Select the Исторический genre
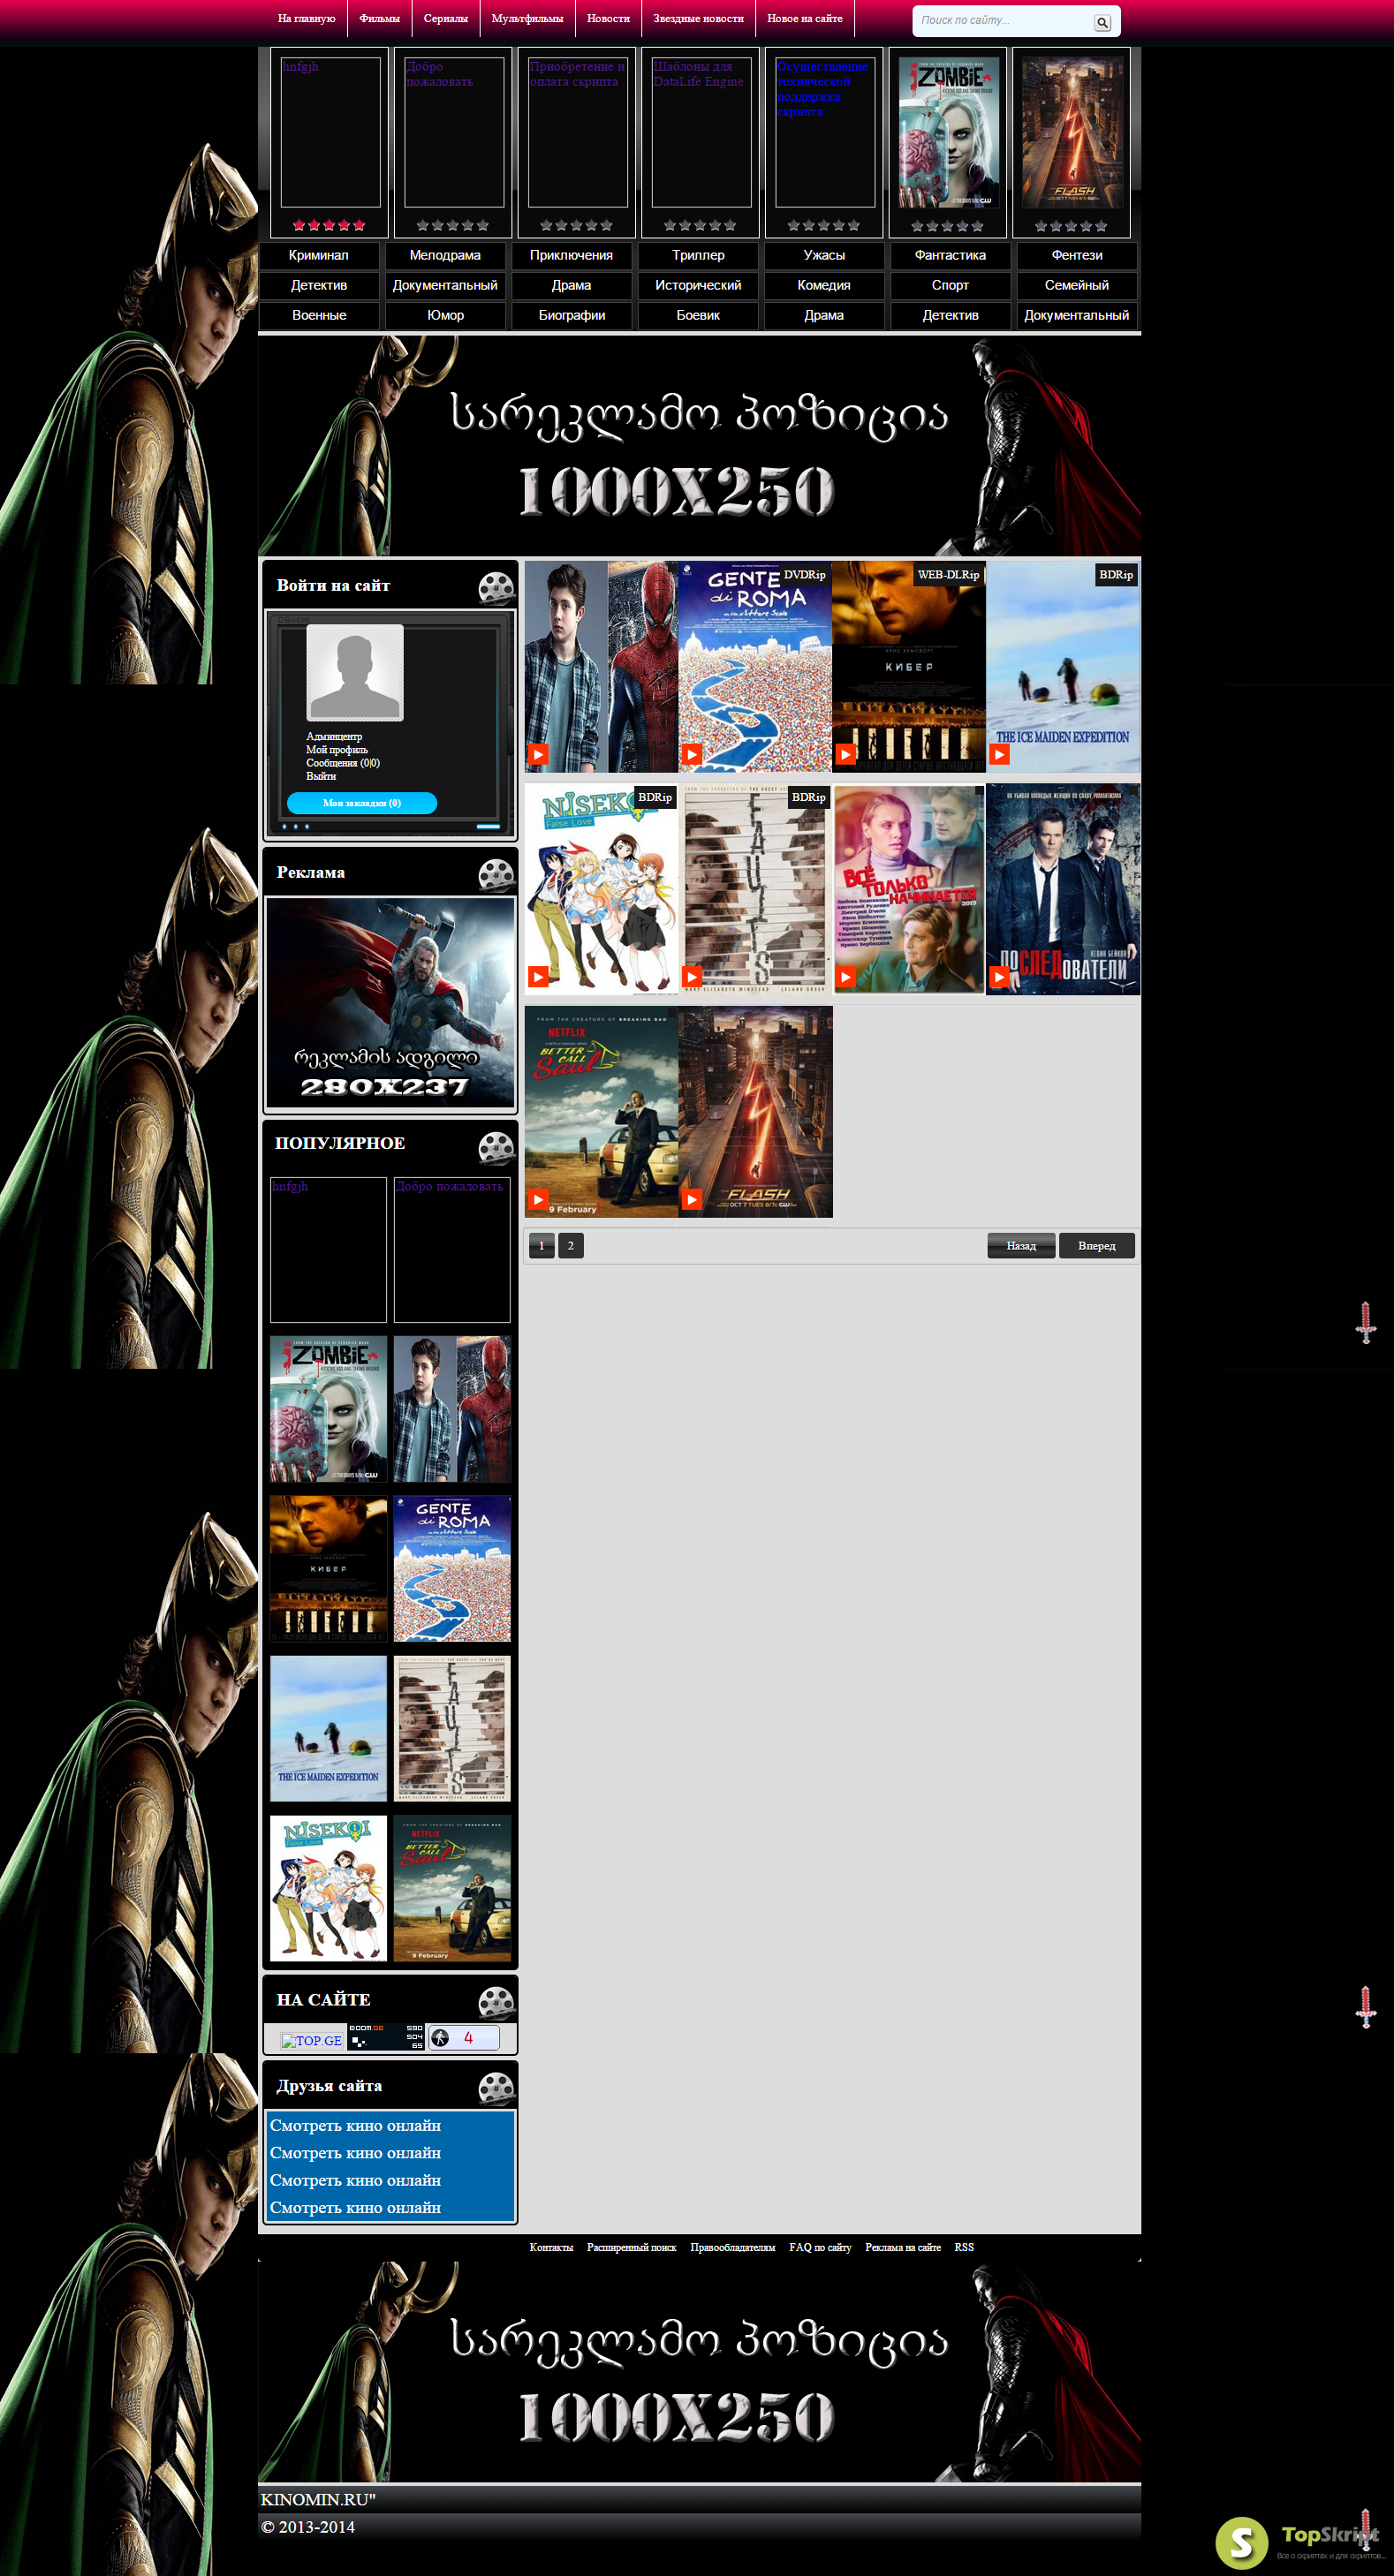Image resolution: width=1394 pixels, height=2576 pixels. [x=698, y=285]
